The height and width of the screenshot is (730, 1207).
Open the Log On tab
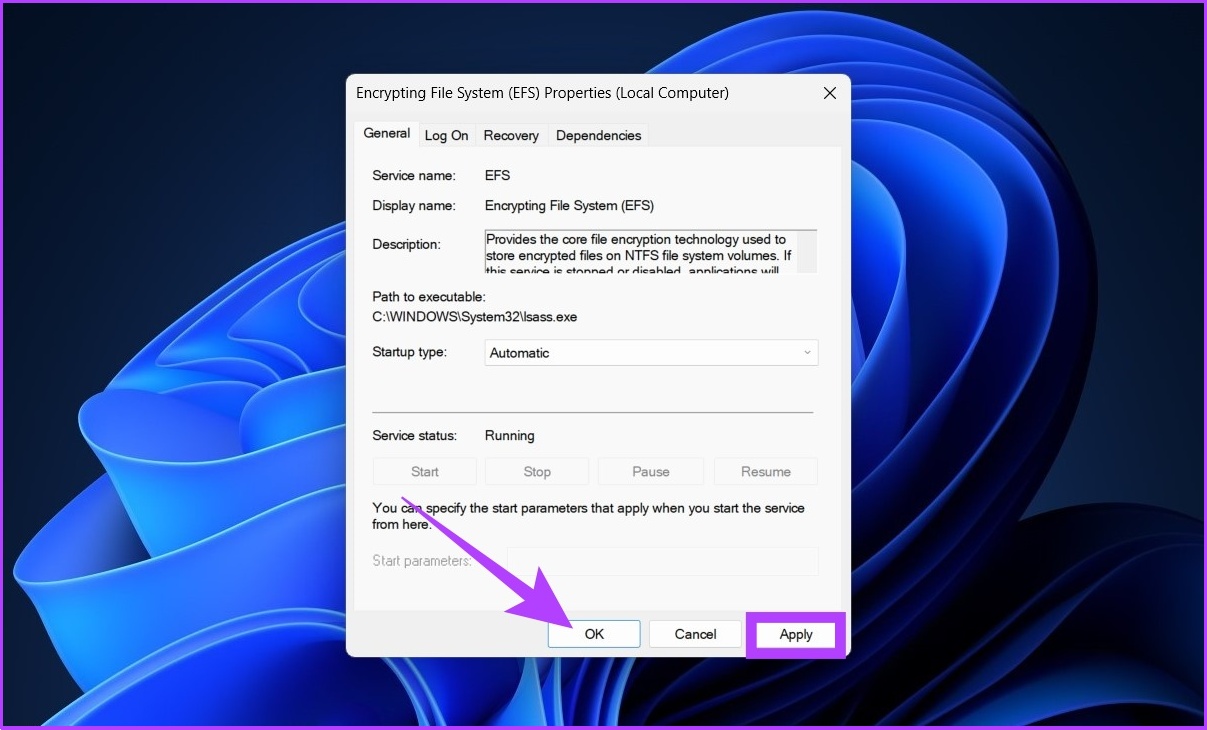click(446, 135)
